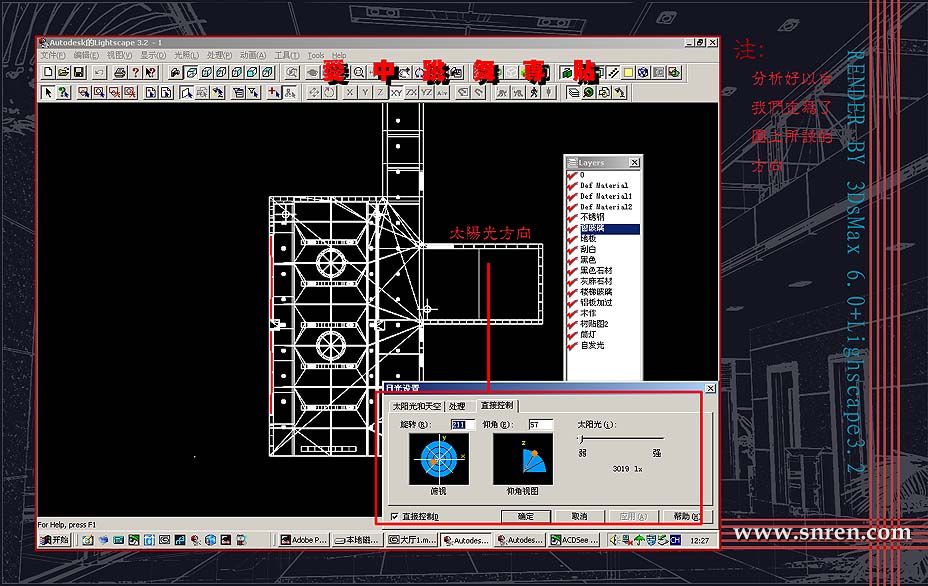Click the 12:27 taskbar clock

700,540
